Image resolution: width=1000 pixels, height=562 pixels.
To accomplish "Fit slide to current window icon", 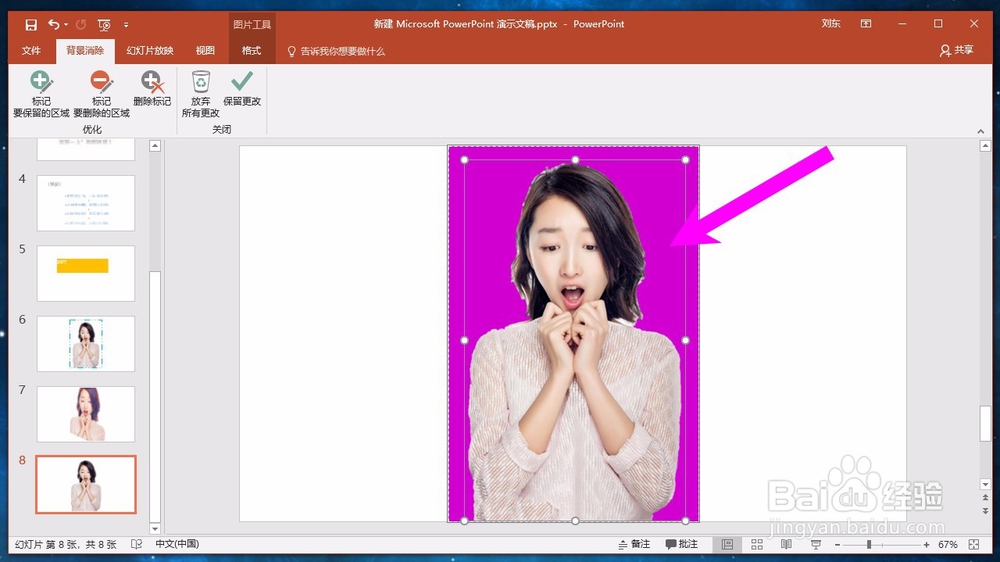I will coord(974,544).
